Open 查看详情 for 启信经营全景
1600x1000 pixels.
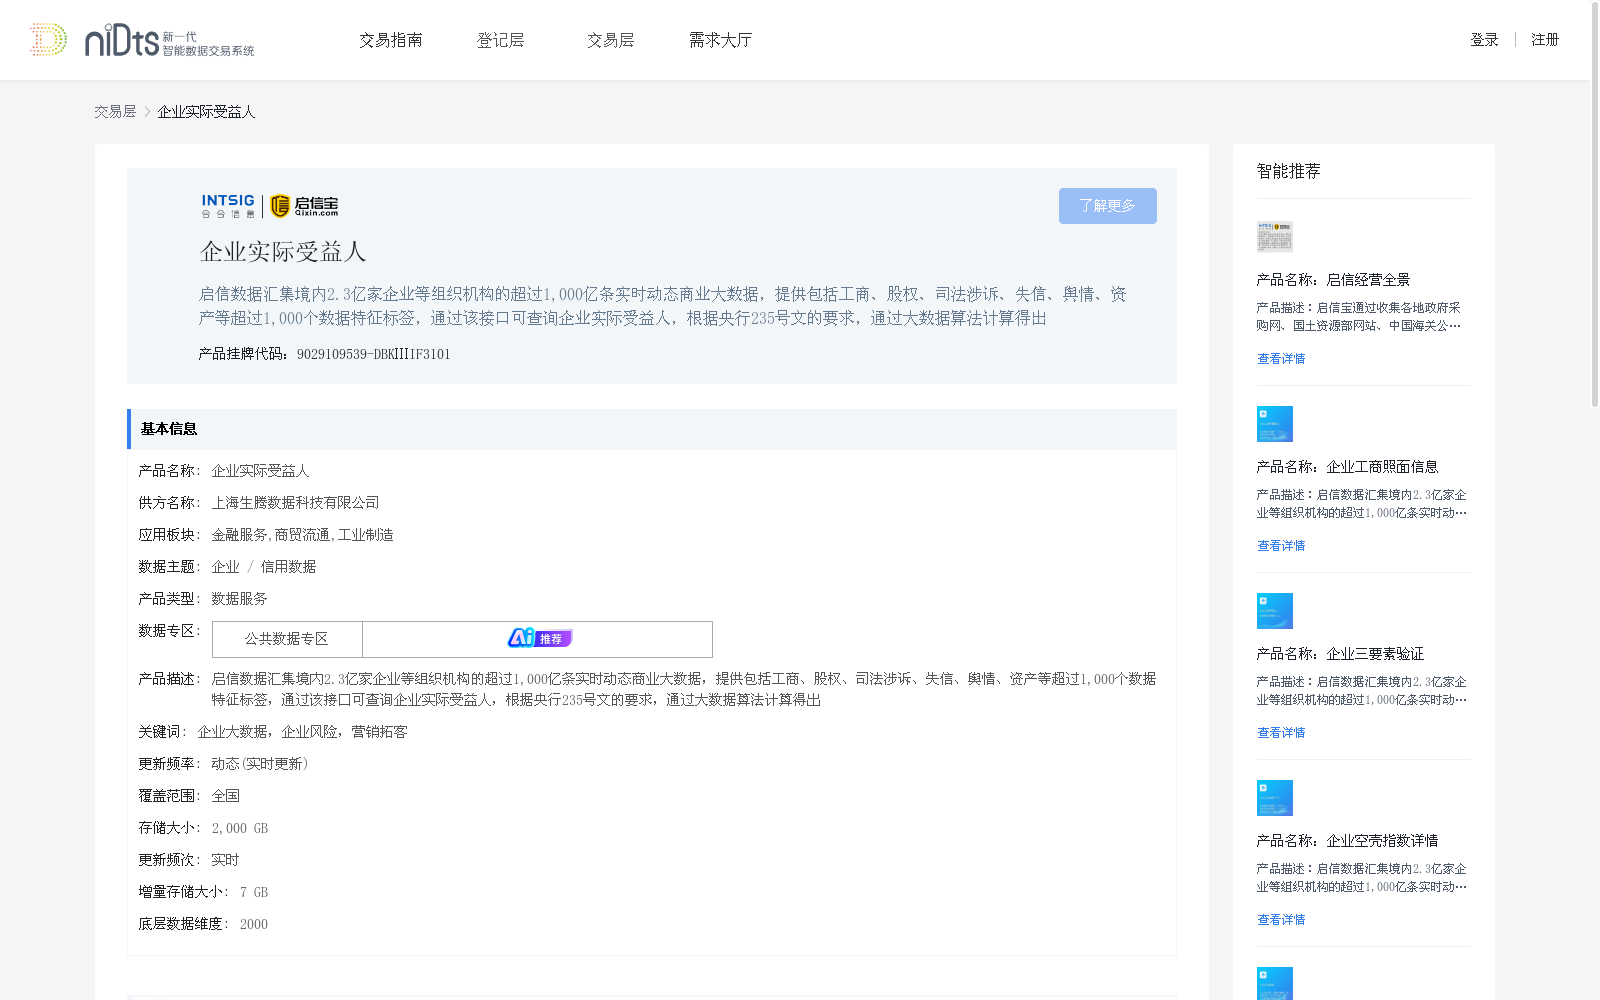point(1281,359)
